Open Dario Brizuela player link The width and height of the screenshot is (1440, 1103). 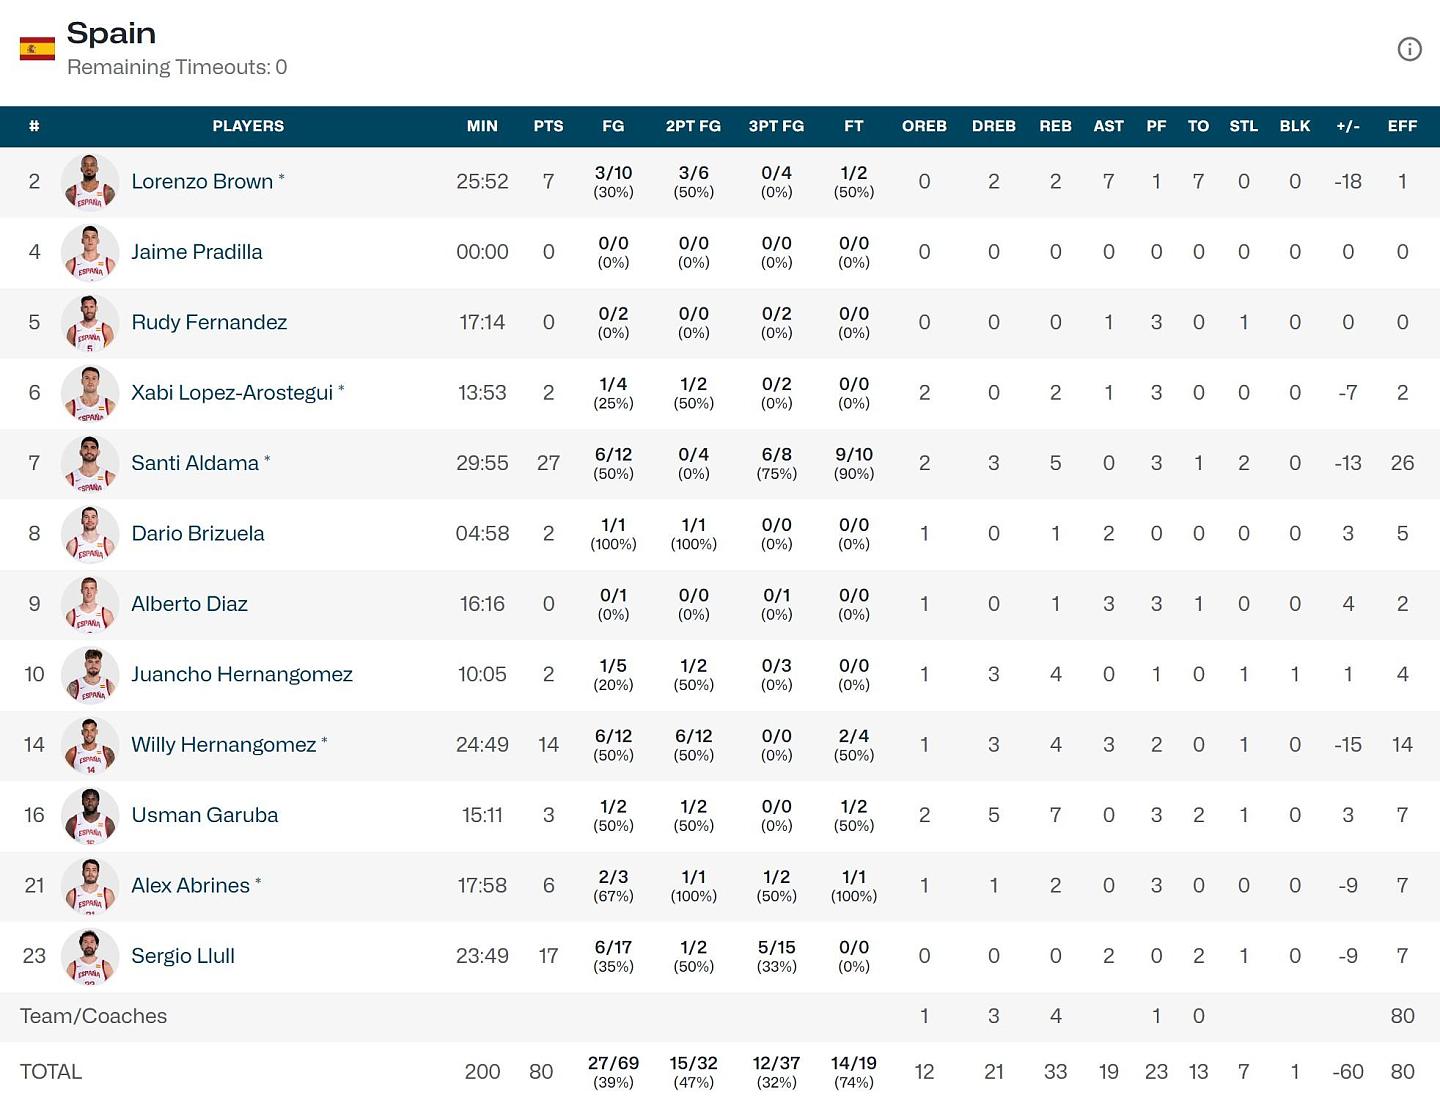click(x=198, y=534)
